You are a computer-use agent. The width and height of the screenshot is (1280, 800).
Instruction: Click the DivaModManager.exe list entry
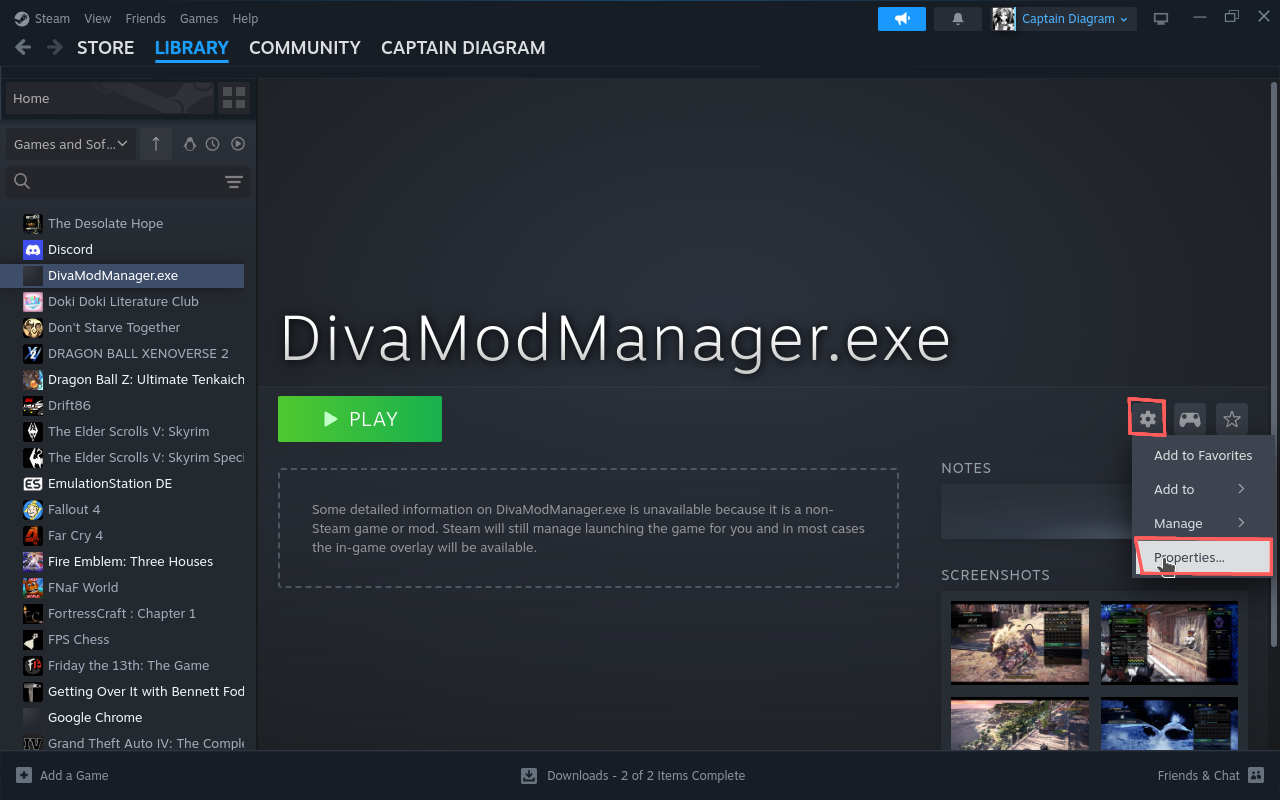coord(122,275)
